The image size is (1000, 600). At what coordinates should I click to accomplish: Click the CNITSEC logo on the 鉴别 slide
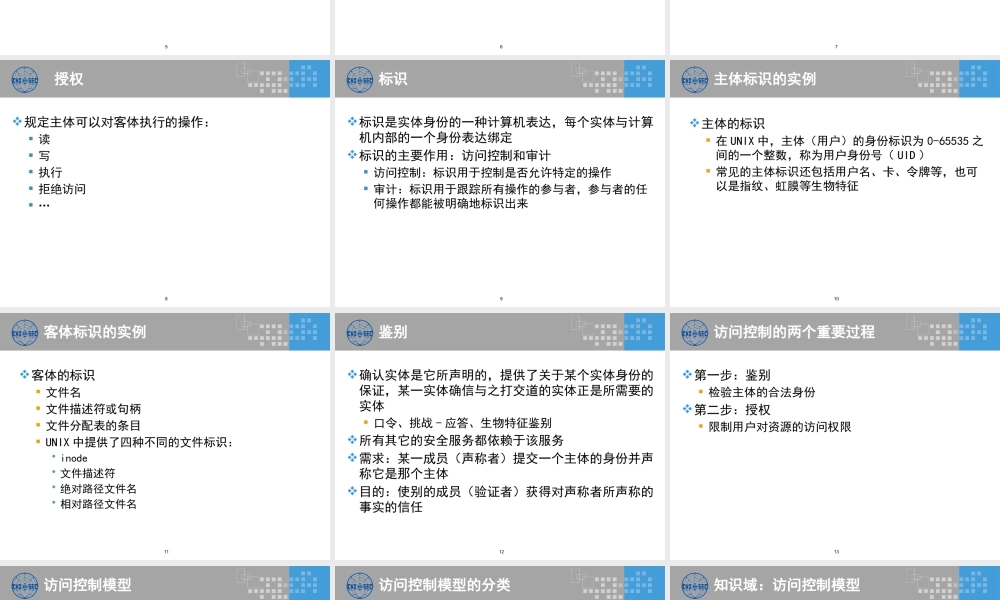click(x=360, y=333)
